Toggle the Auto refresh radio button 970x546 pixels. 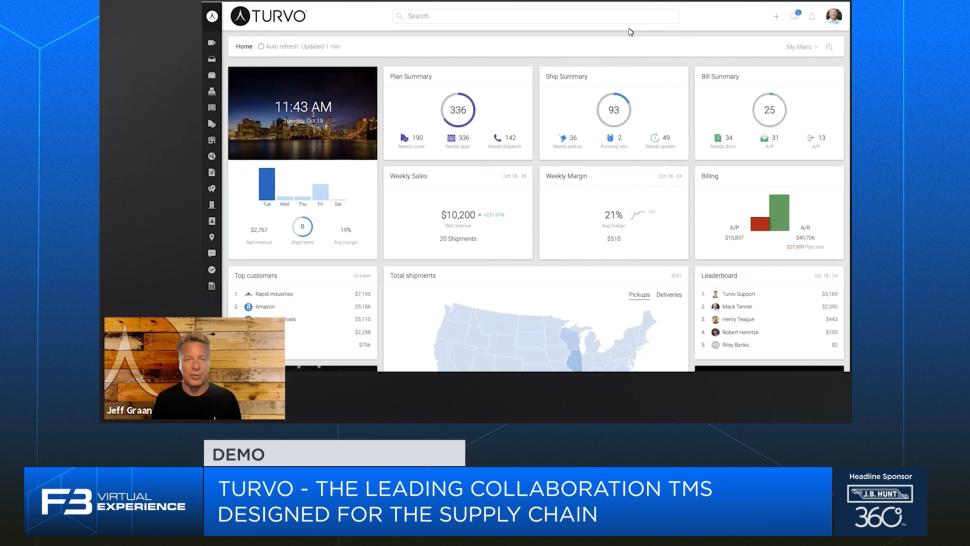pyautogui.click(x=261, y=46)
